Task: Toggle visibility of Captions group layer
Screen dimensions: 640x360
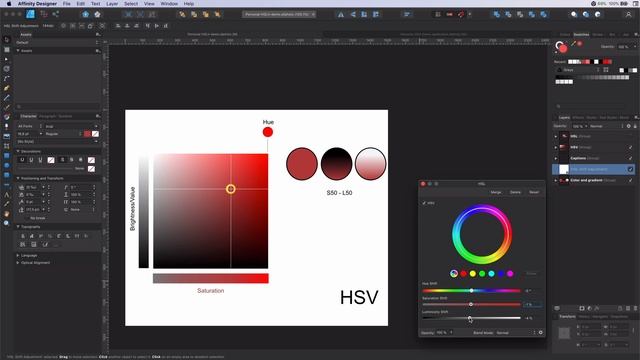Action: (631, 158)
